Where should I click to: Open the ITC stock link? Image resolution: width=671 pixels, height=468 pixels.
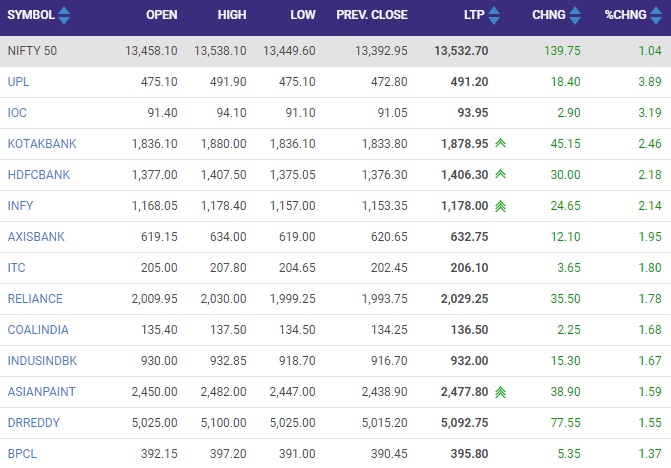click(16, 268)
